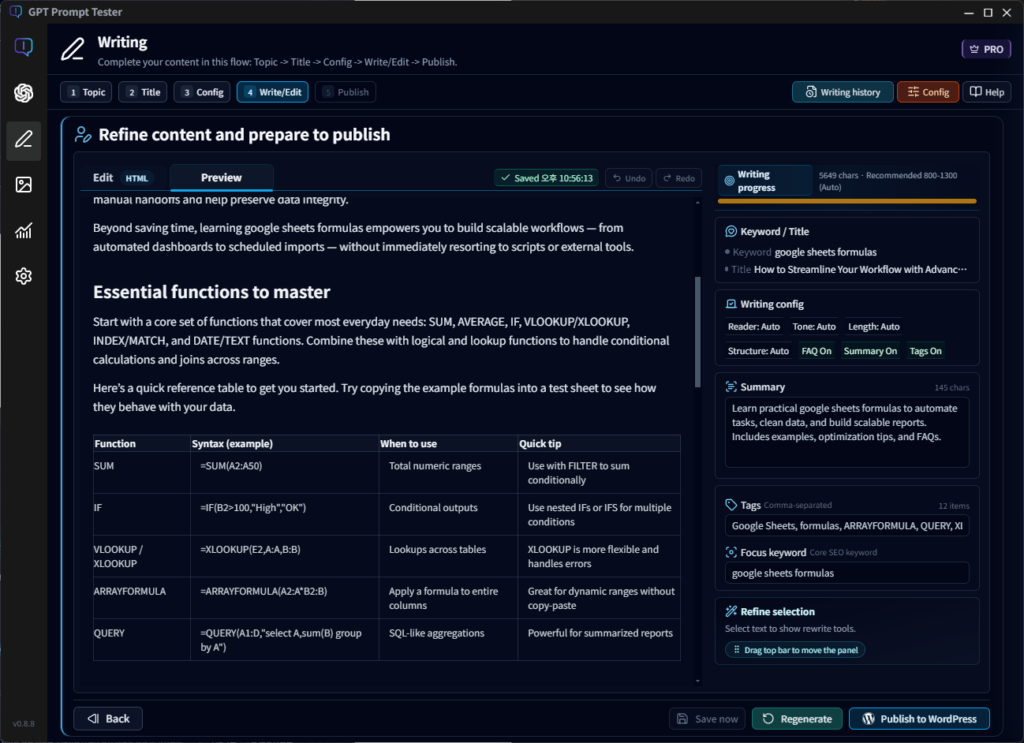Select the GPT model icon in sidebar
This screenshot has height=743, width=1024.
23,93
